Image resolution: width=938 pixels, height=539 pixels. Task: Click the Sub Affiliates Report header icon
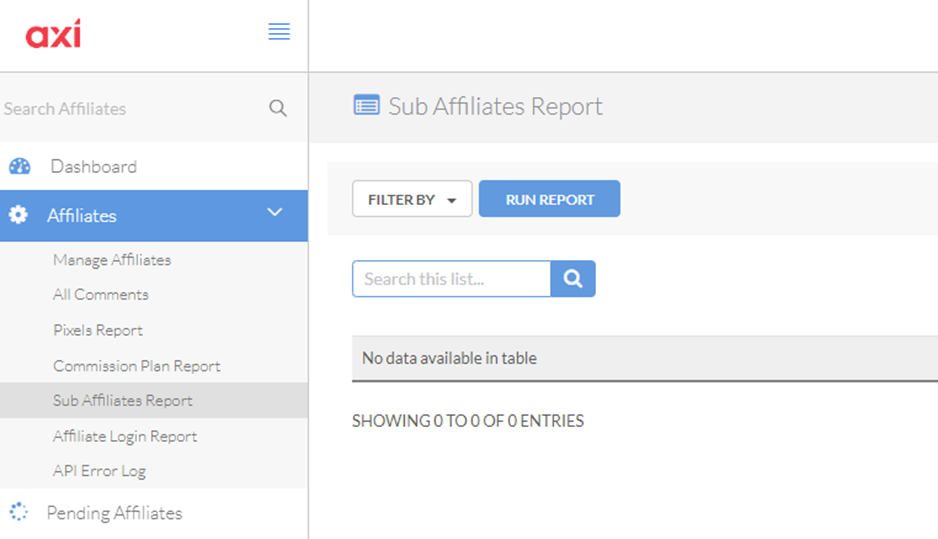pyautogui.click(x=366, y=105)
